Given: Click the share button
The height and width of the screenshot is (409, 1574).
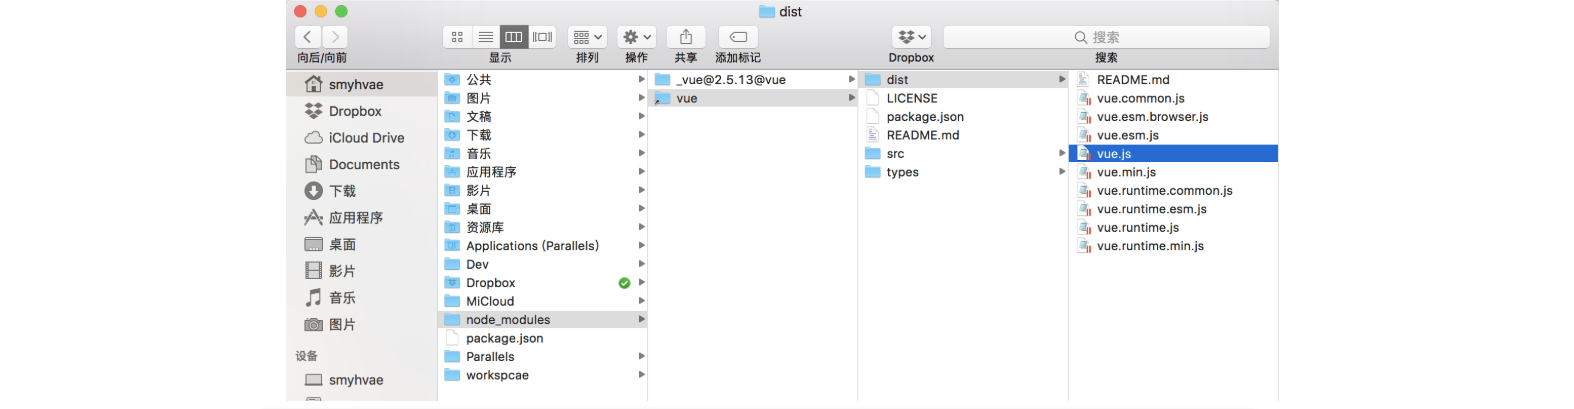Looking at the screenshot, I should point(686,37).
